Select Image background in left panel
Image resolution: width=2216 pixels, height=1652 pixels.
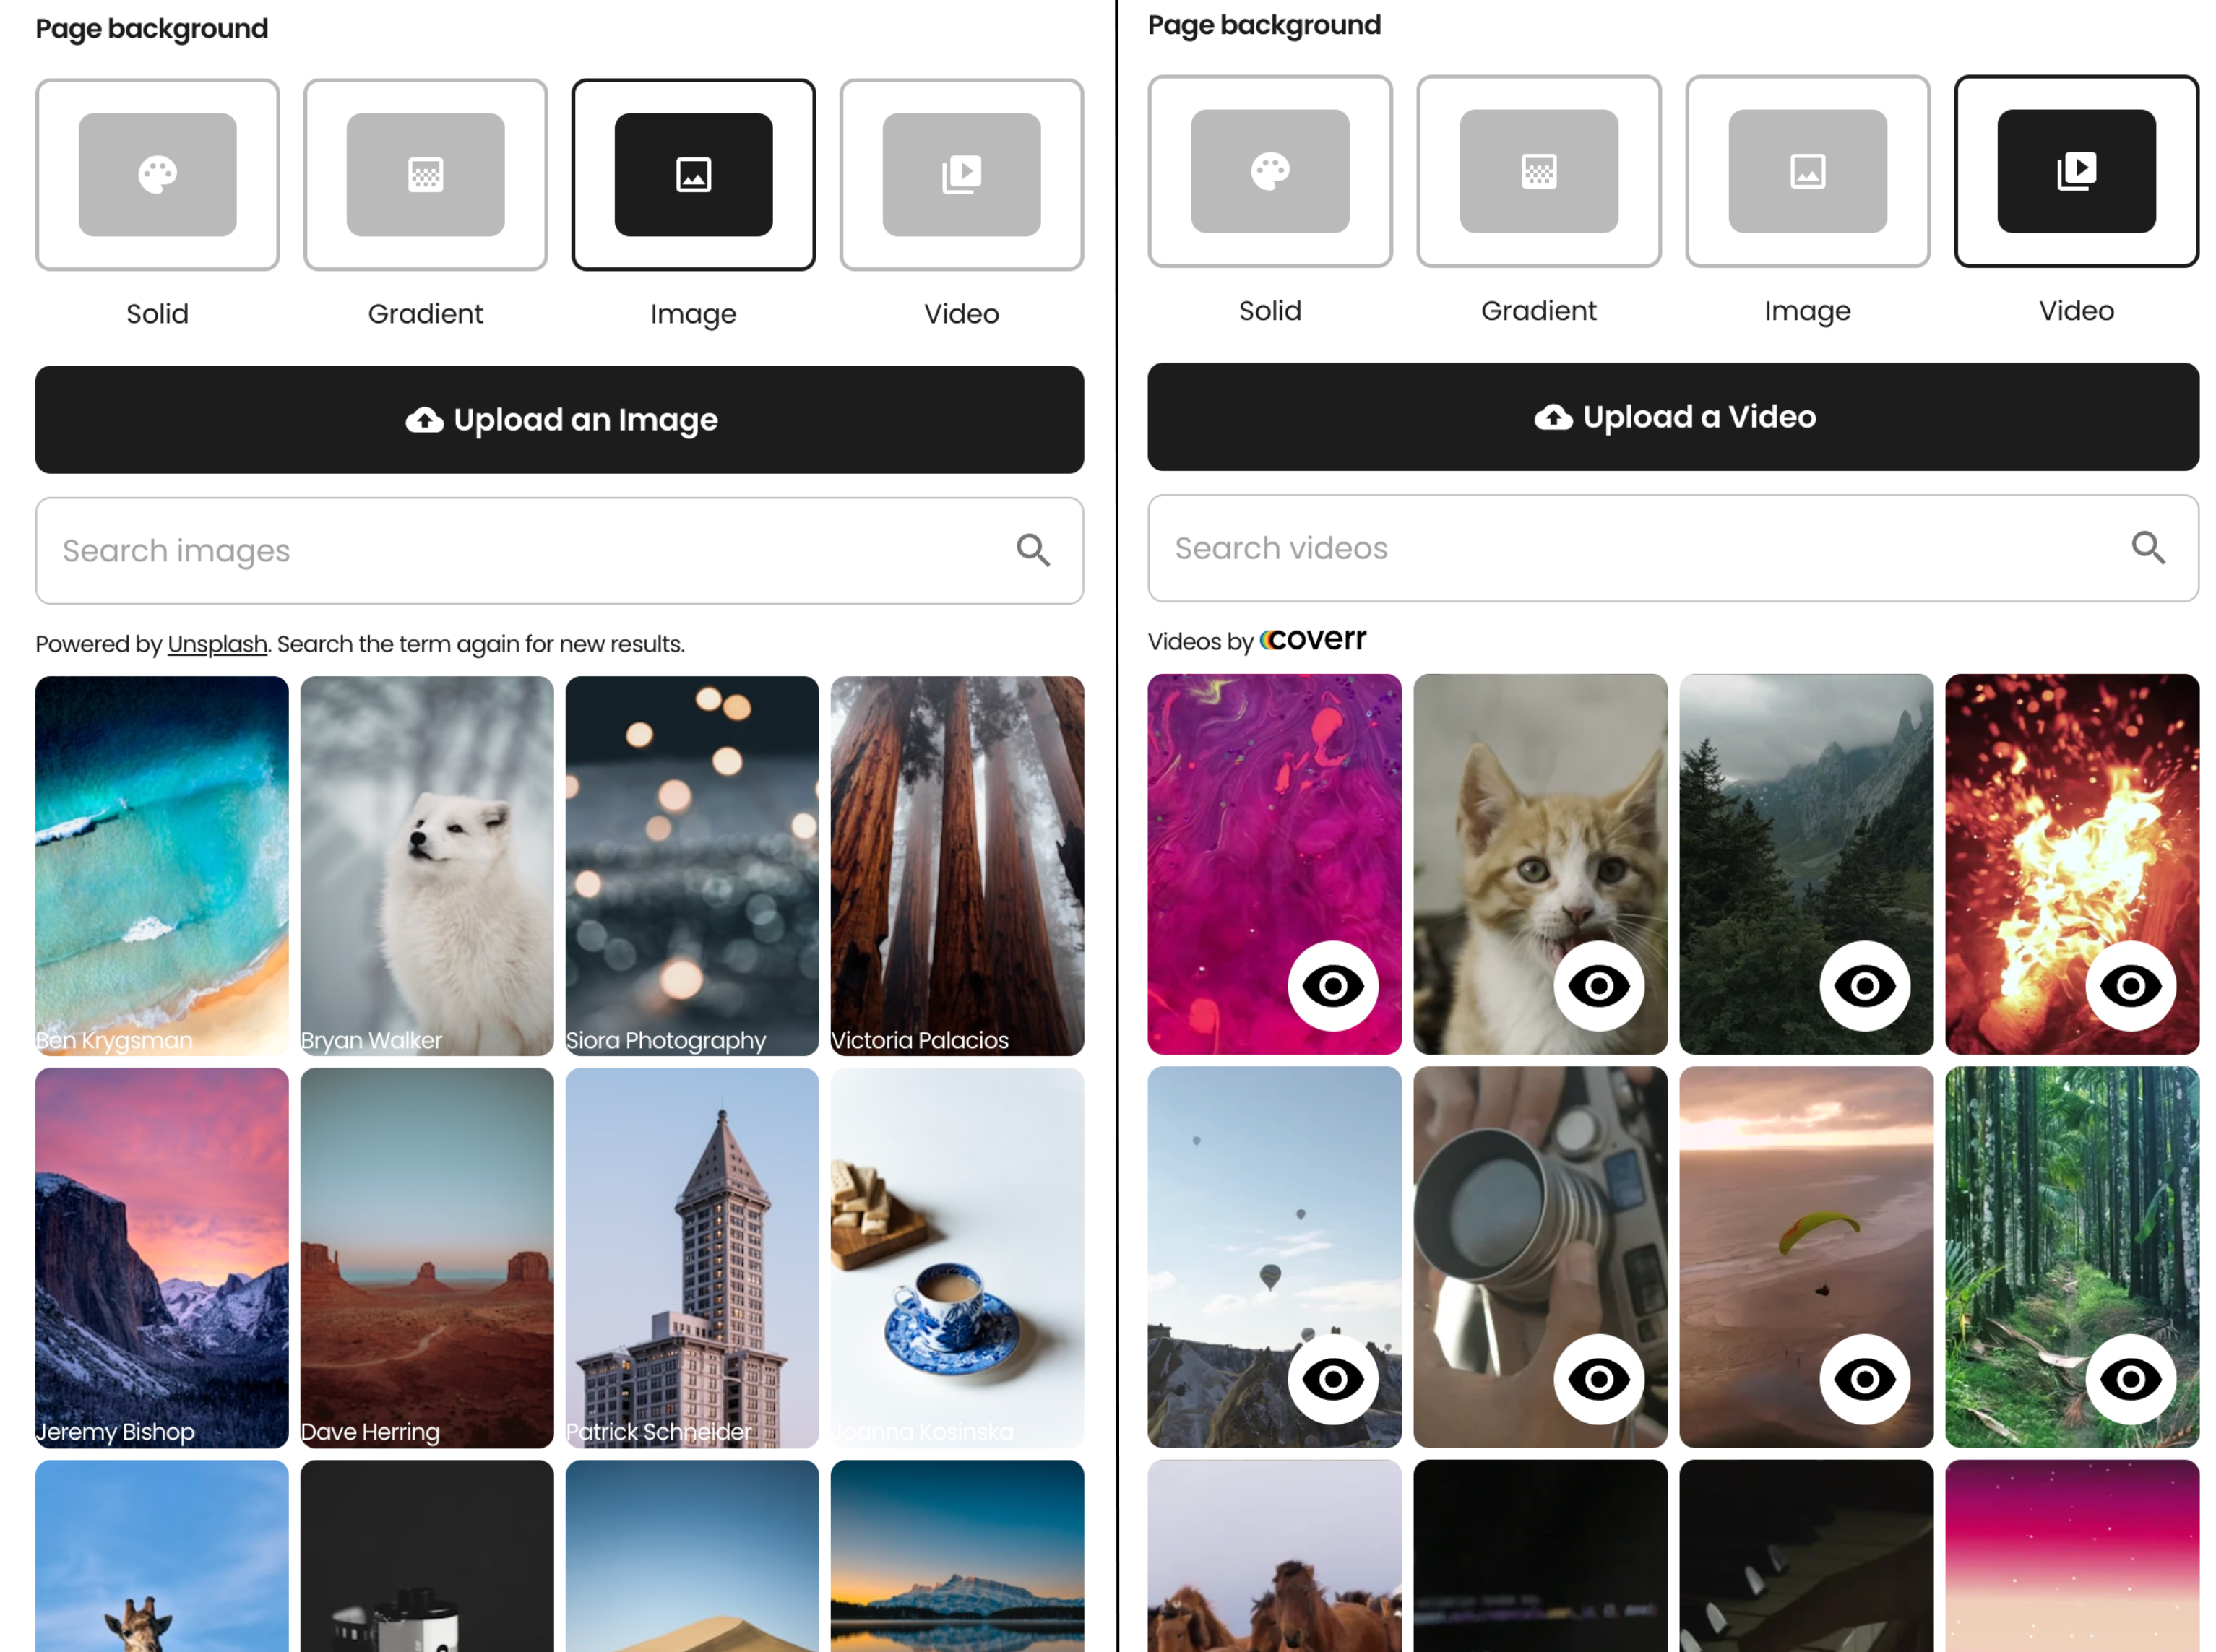693,175
